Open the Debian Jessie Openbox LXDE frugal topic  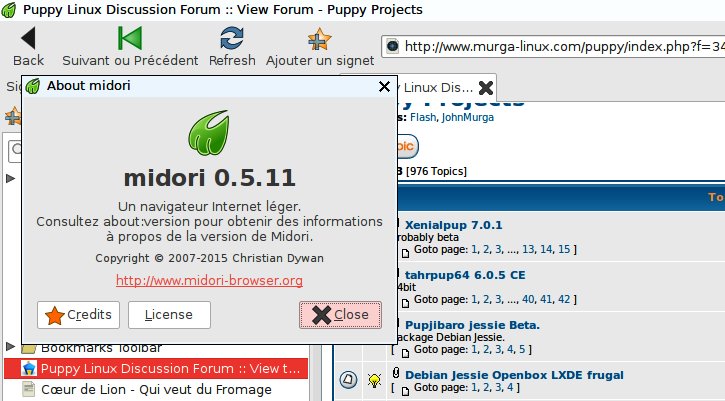click(x=514, y=375)
